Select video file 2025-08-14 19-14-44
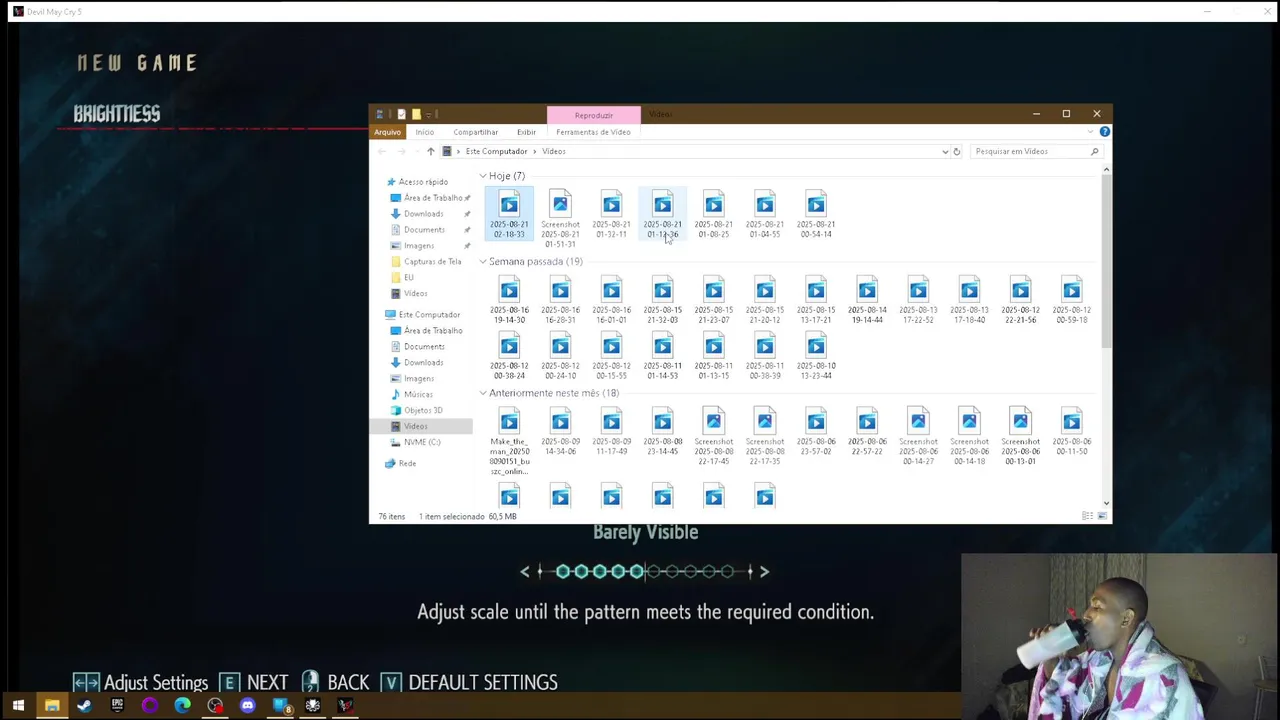 (867, 301)
